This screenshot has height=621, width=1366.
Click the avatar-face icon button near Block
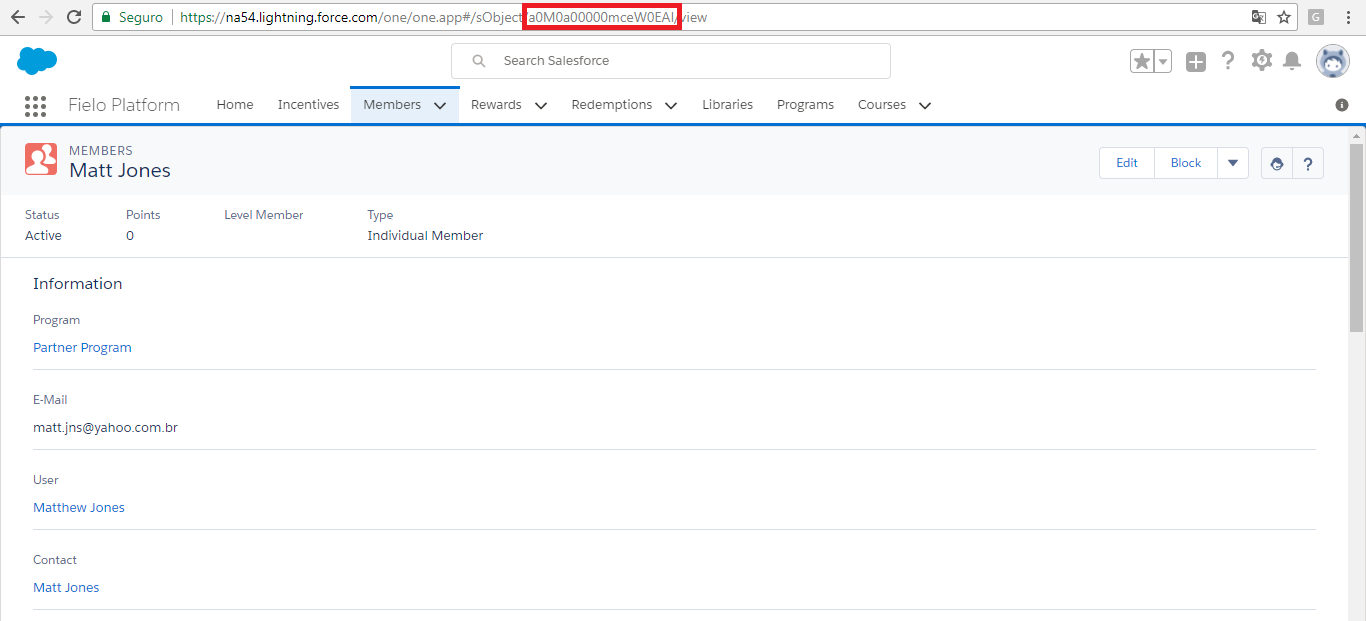1276,163
